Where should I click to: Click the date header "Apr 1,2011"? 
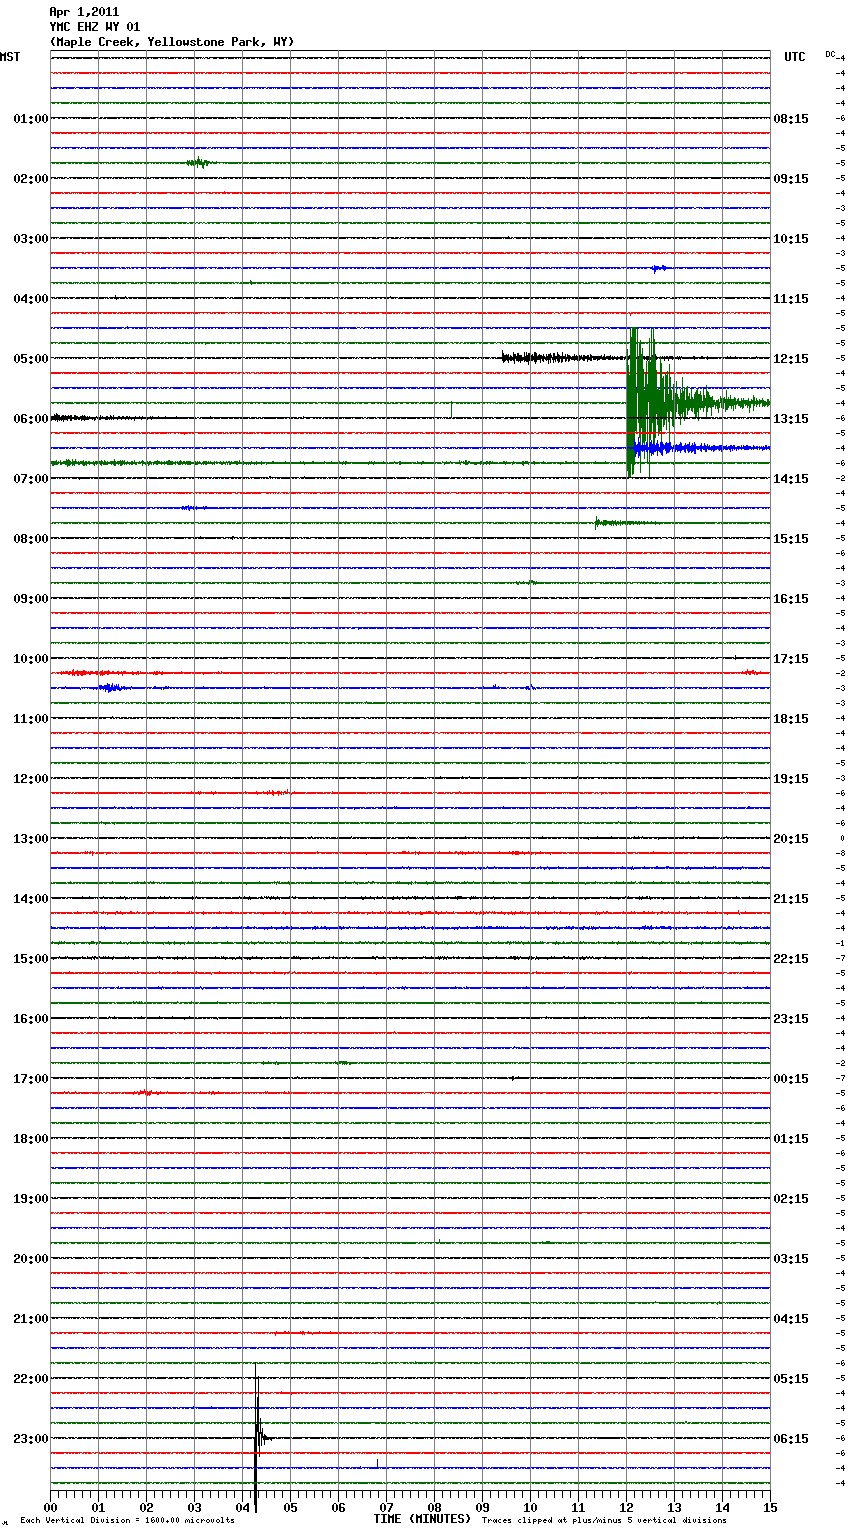pos(84,12)
